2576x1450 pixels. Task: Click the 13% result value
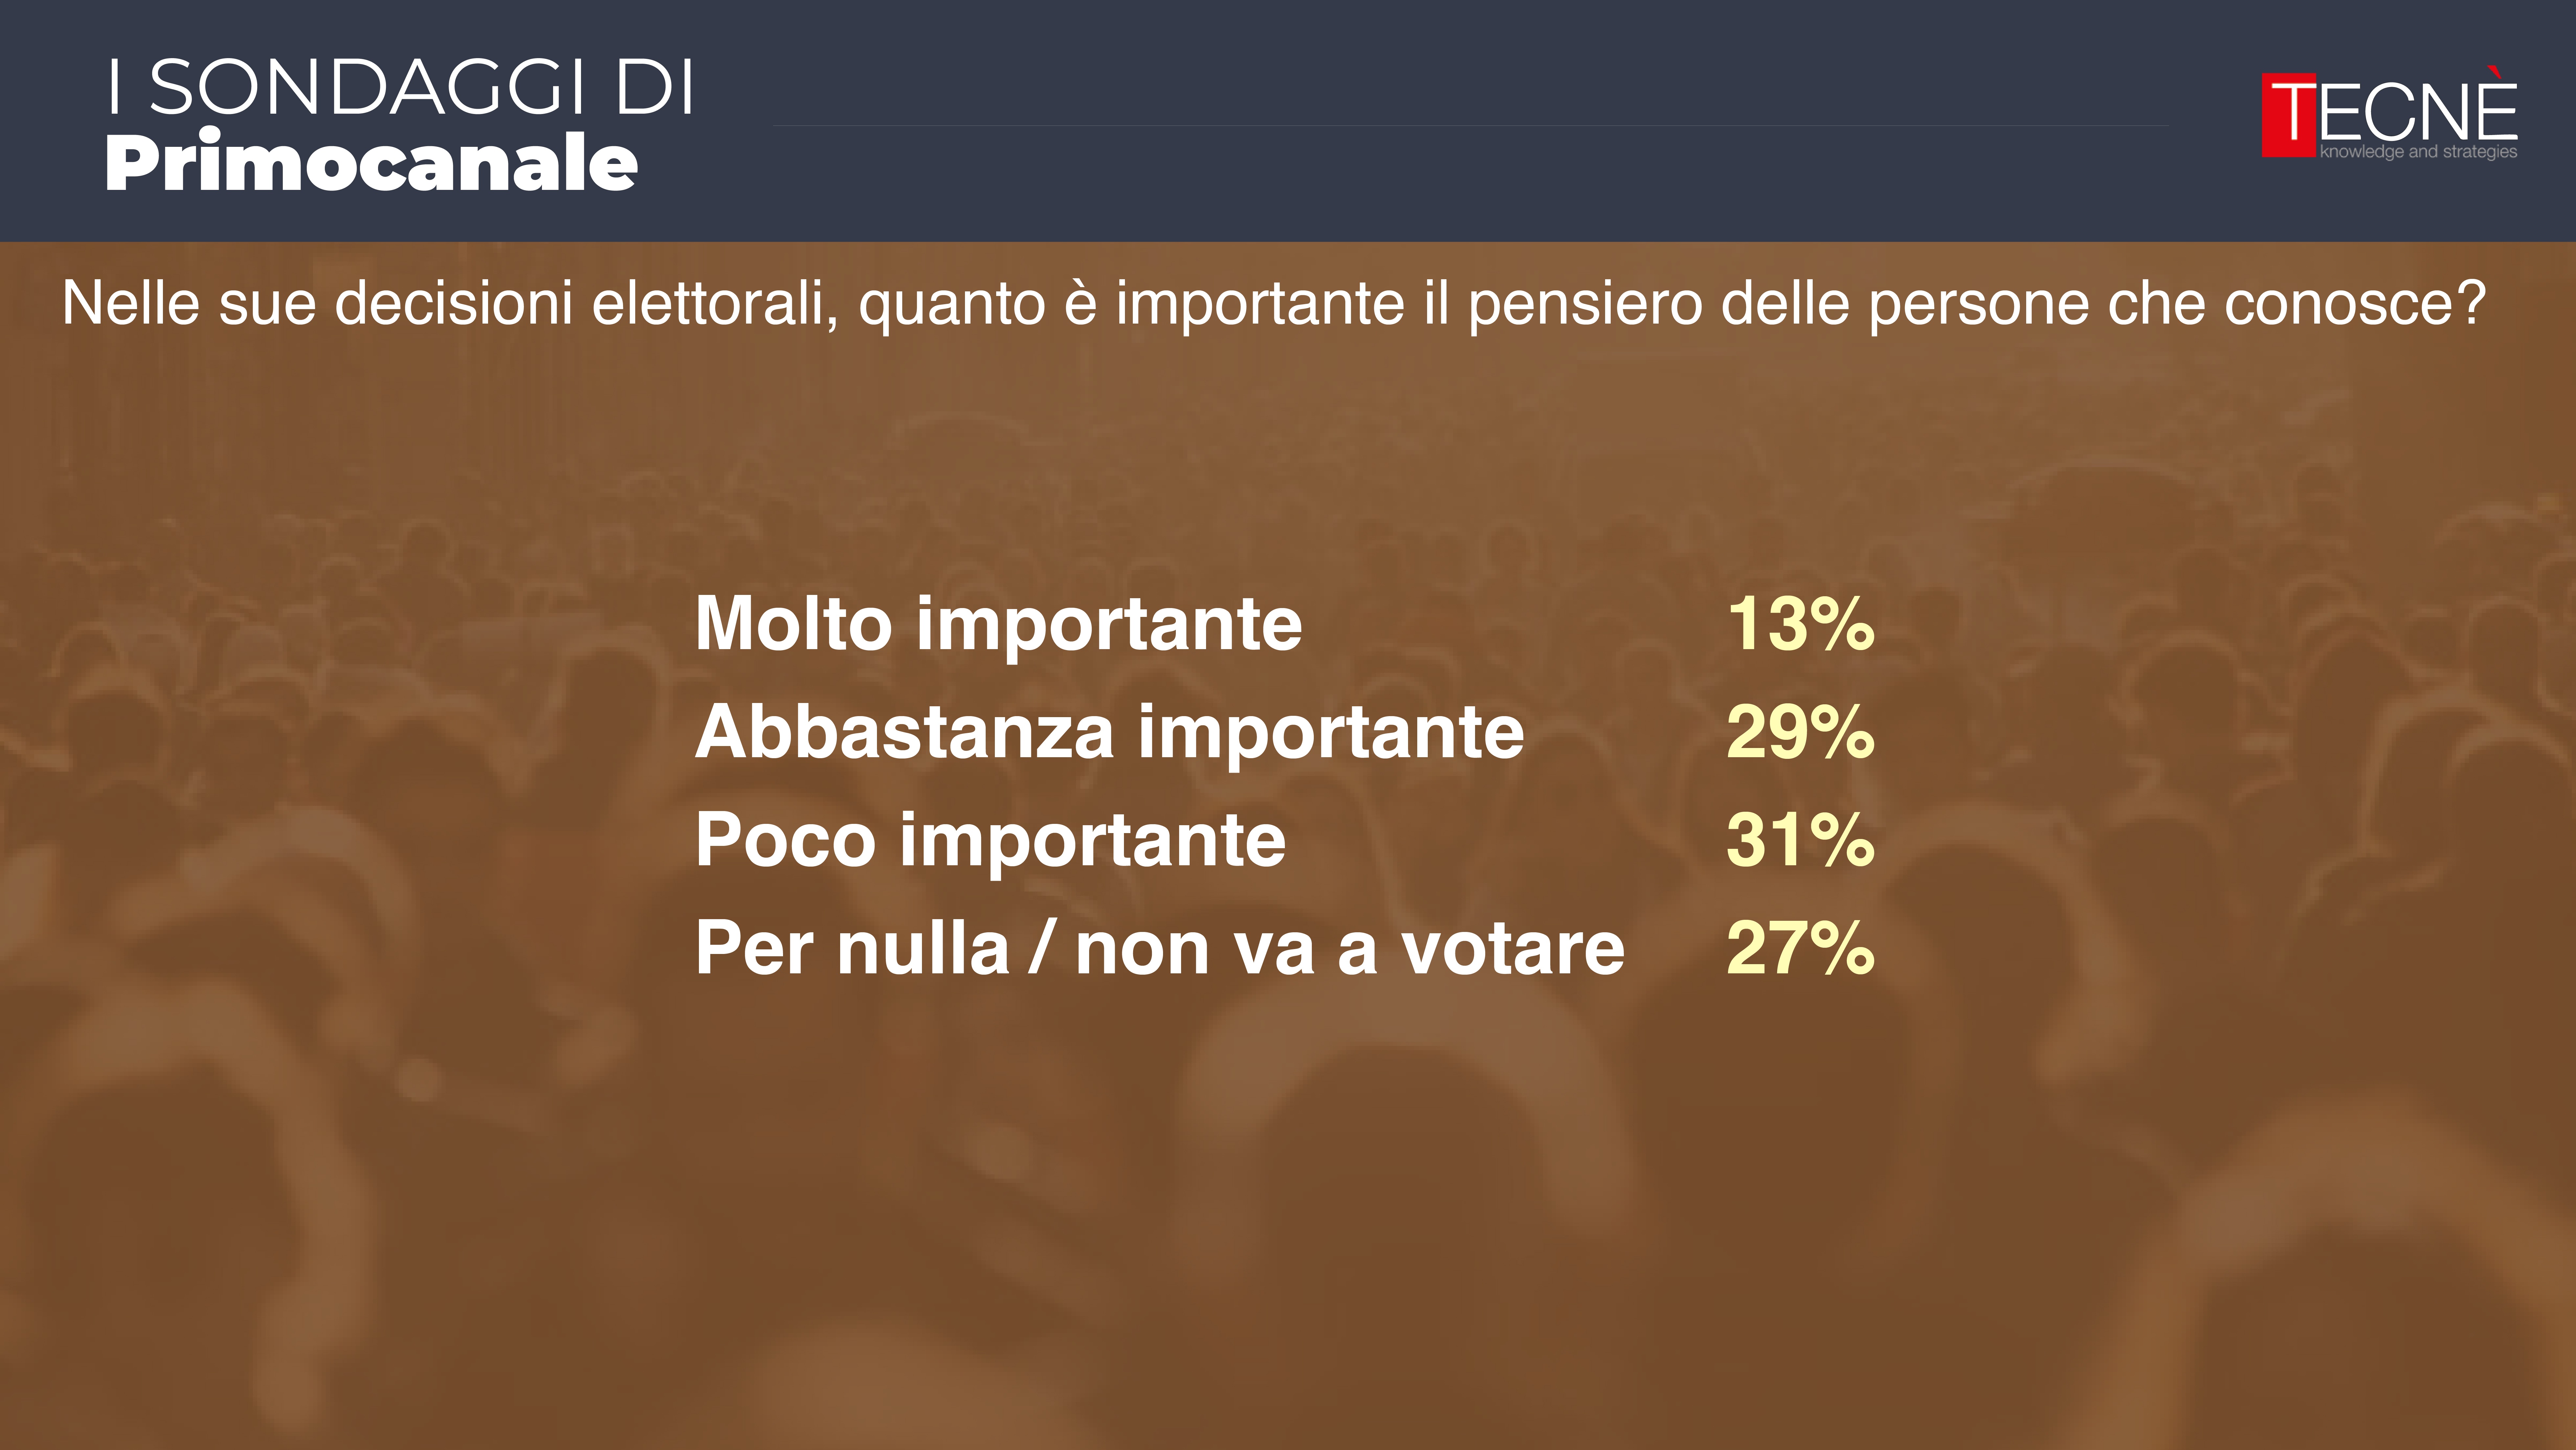click(1800, 624)
